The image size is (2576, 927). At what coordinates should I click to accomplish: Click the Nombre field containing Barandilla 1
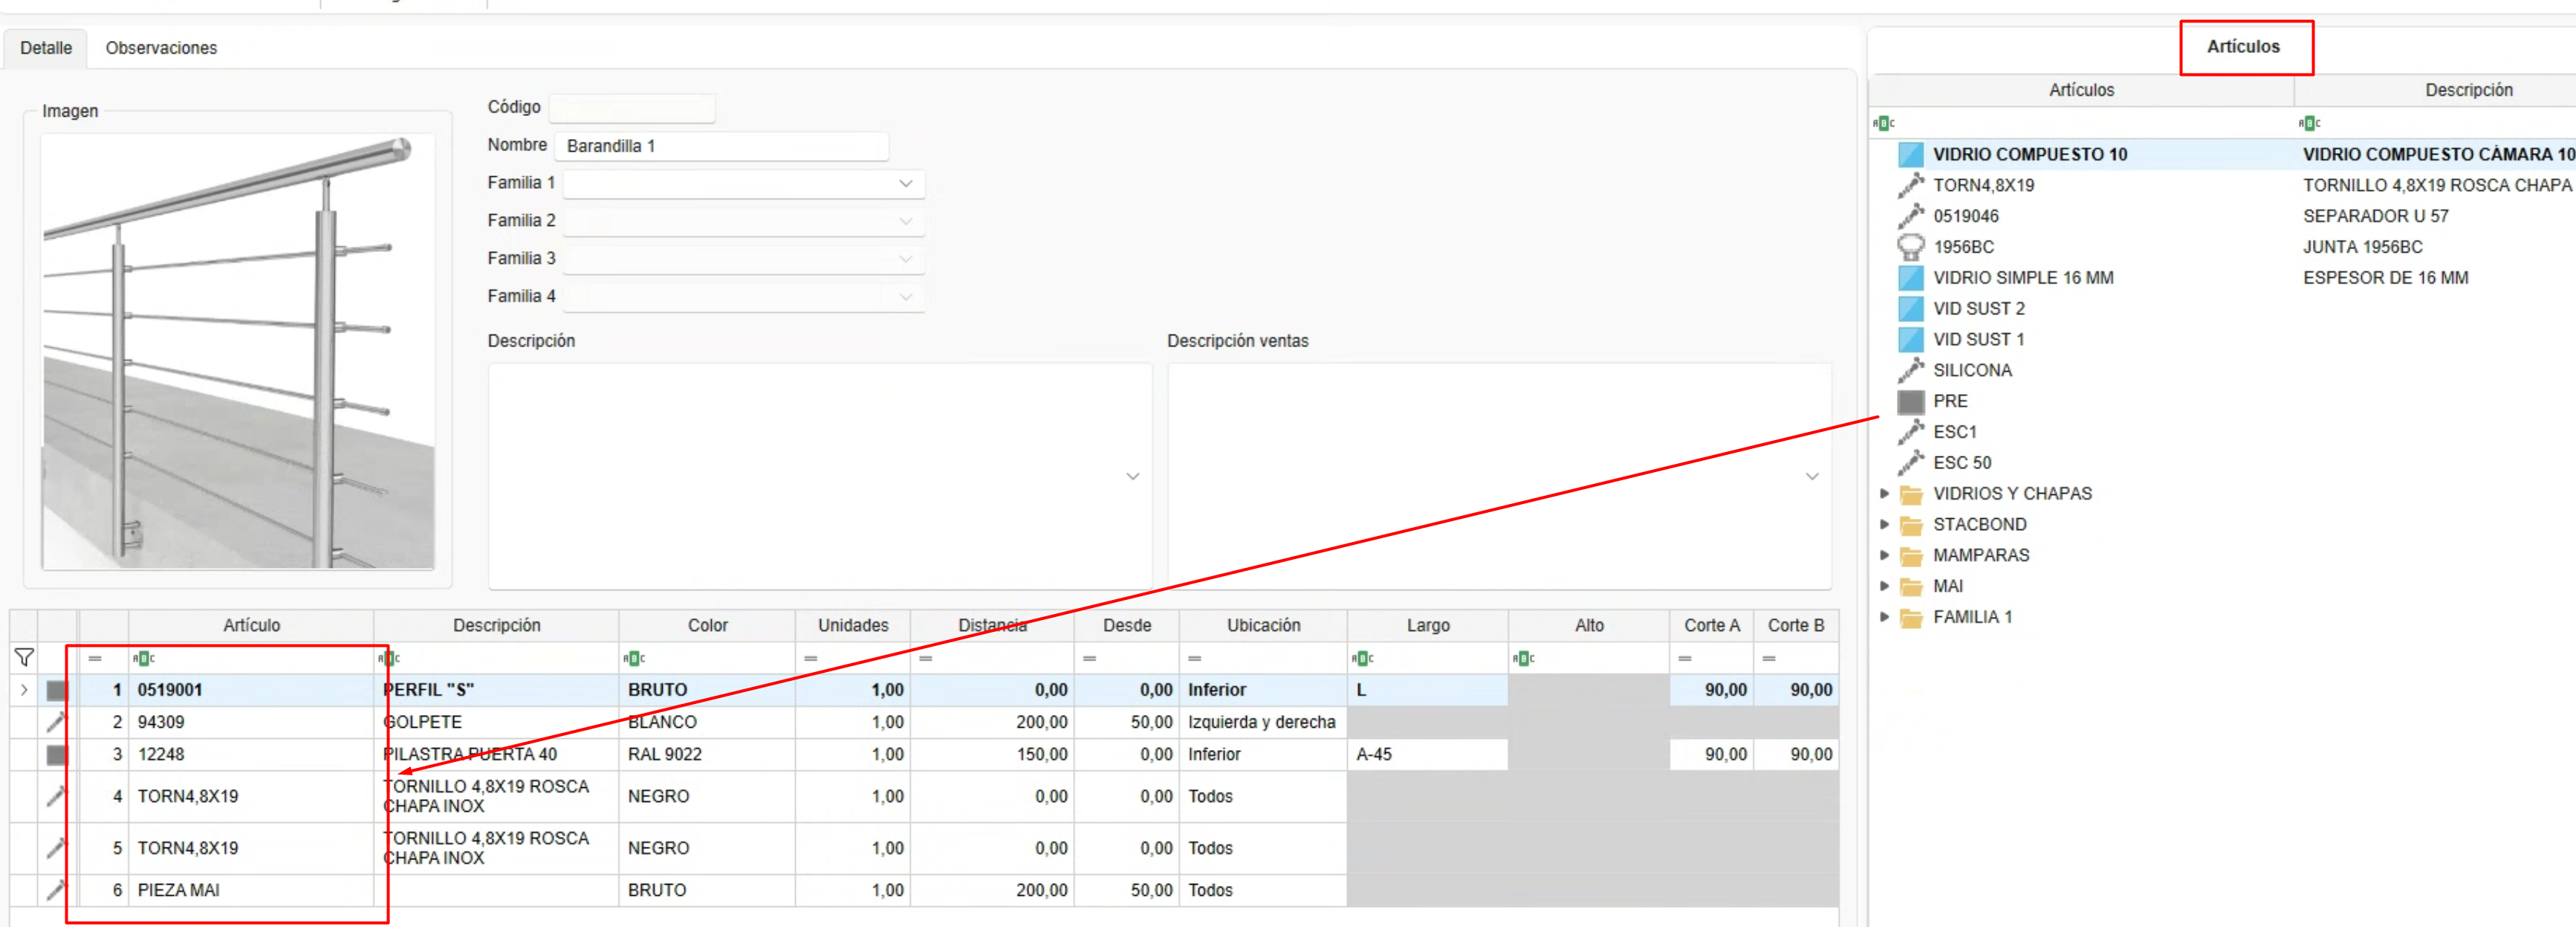coord(720,146)
